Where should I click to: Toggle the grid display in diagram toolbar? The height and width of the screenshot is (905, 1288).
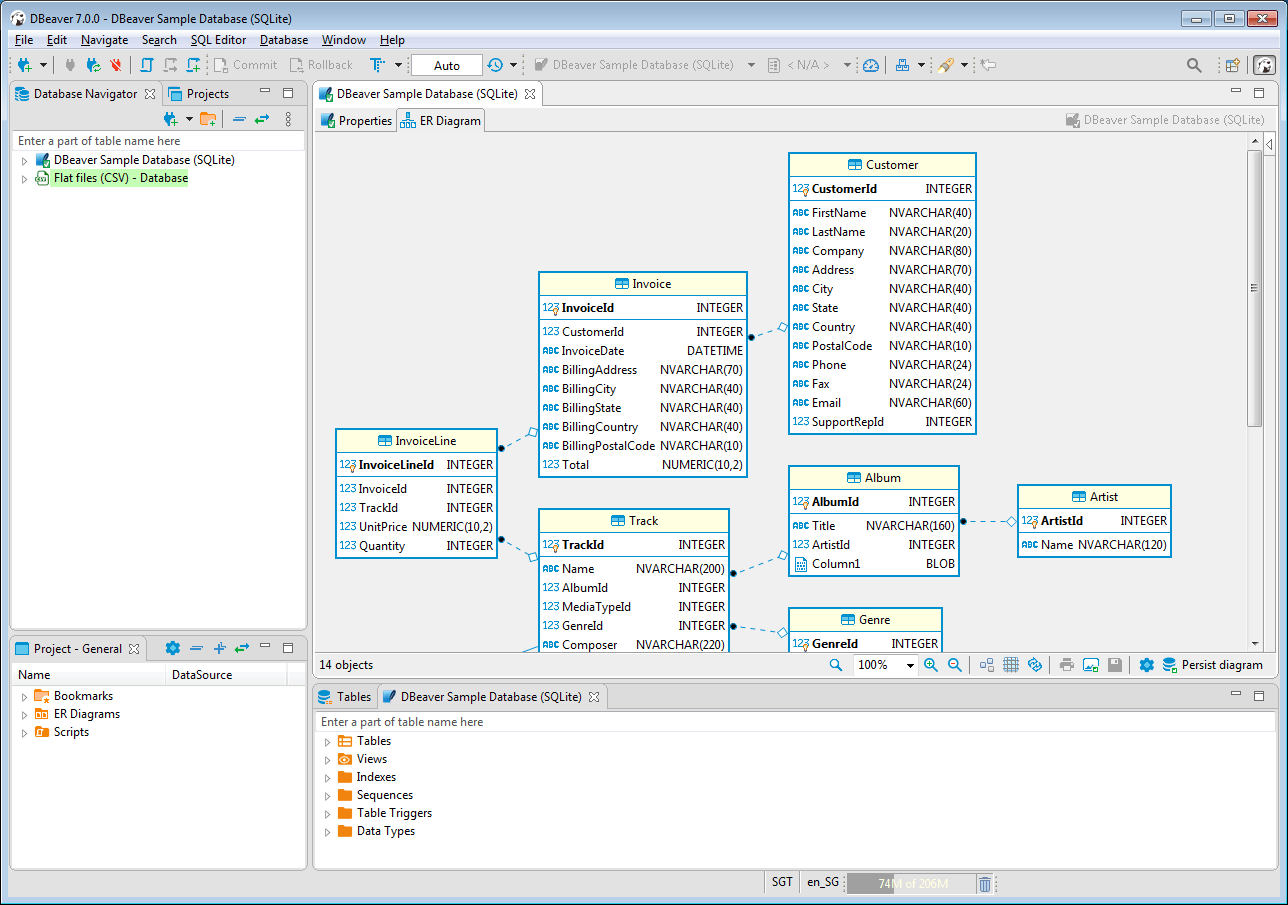(x=1011, y=665)
